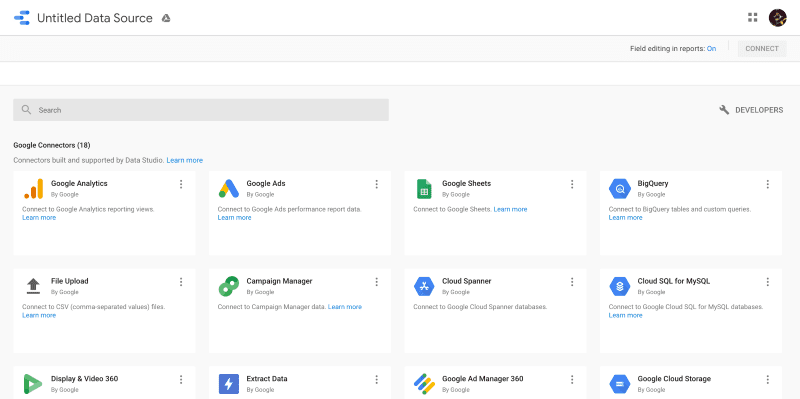Open more options for Extract Data
This screenshot has width=800, height=399.
click(x=377, y=379)
